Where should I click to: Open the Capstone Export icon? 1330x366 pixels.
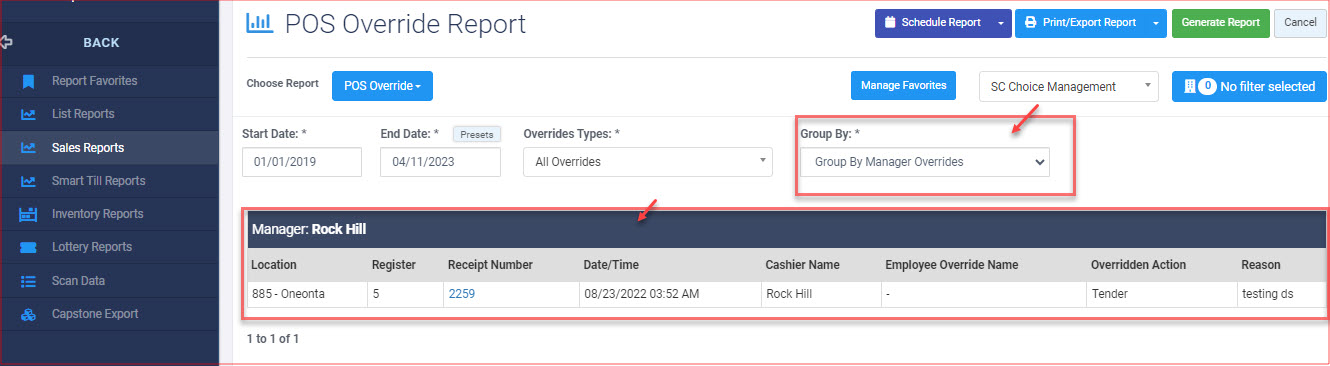pos(29,314)
